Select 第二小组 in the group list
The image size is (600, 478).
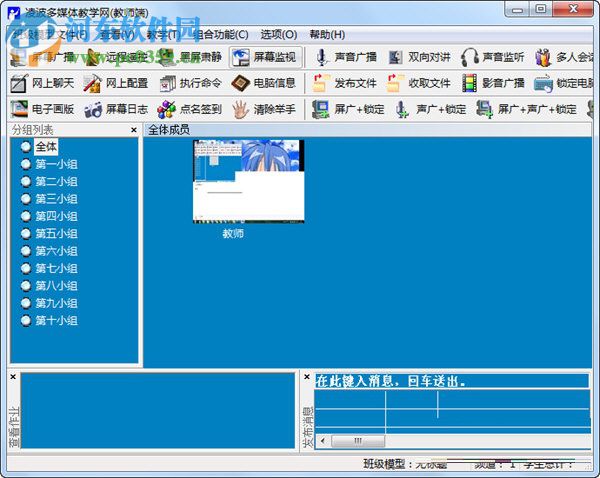(x=56, y=181)
